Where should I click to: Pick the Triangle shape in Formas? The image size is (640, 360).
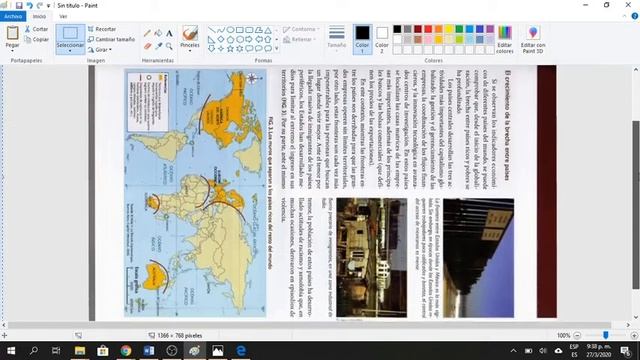[268, 30]
